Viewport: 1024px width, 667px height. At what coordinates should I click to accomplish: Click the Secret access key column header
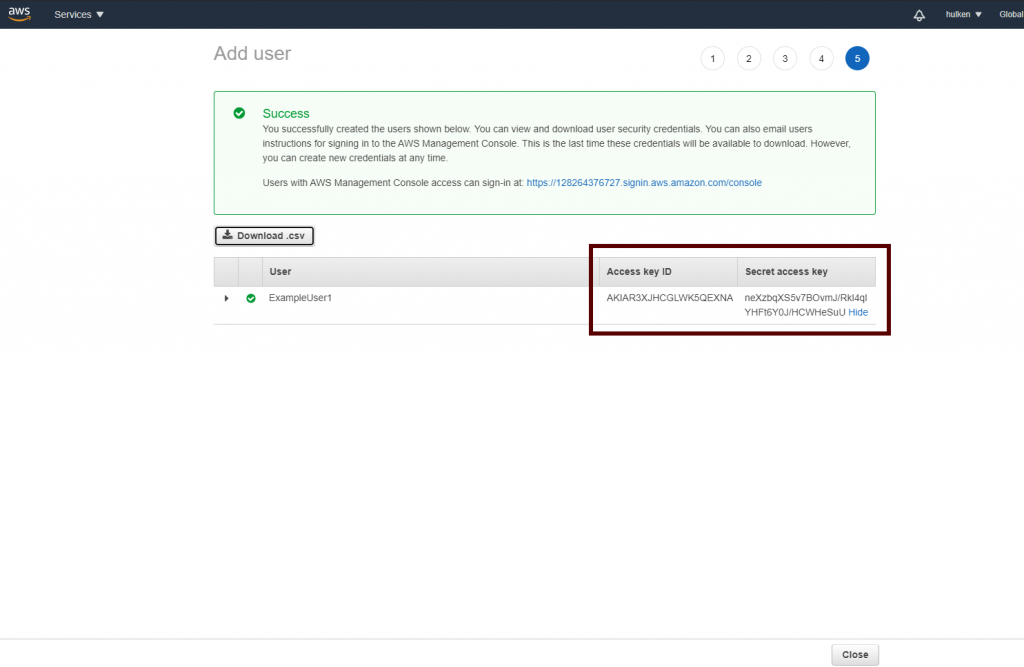pyautogui.click(x=786, y=272)
